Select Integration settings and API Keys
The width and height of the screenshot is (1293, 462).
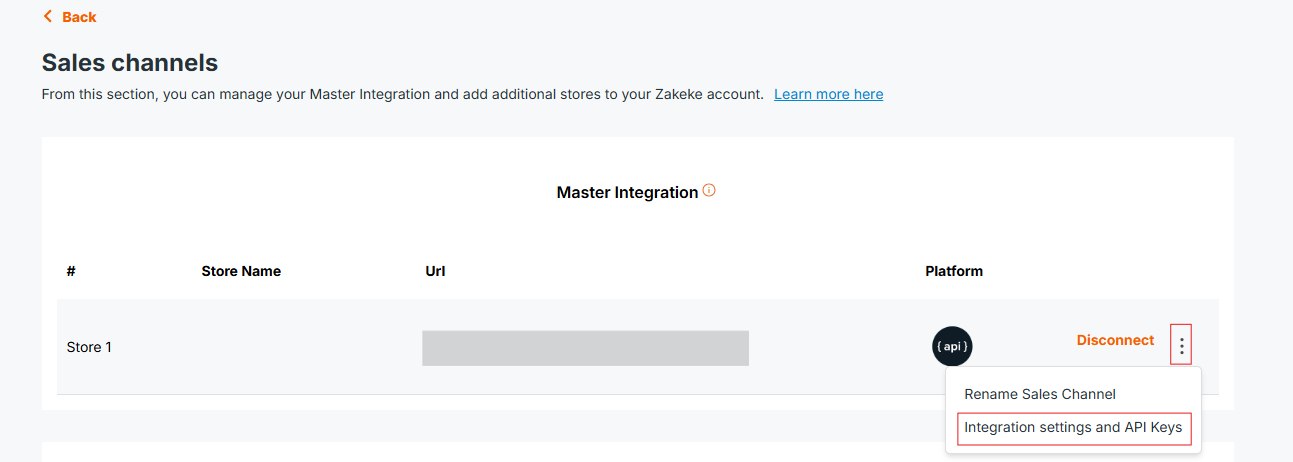(x=1073, y=428)
